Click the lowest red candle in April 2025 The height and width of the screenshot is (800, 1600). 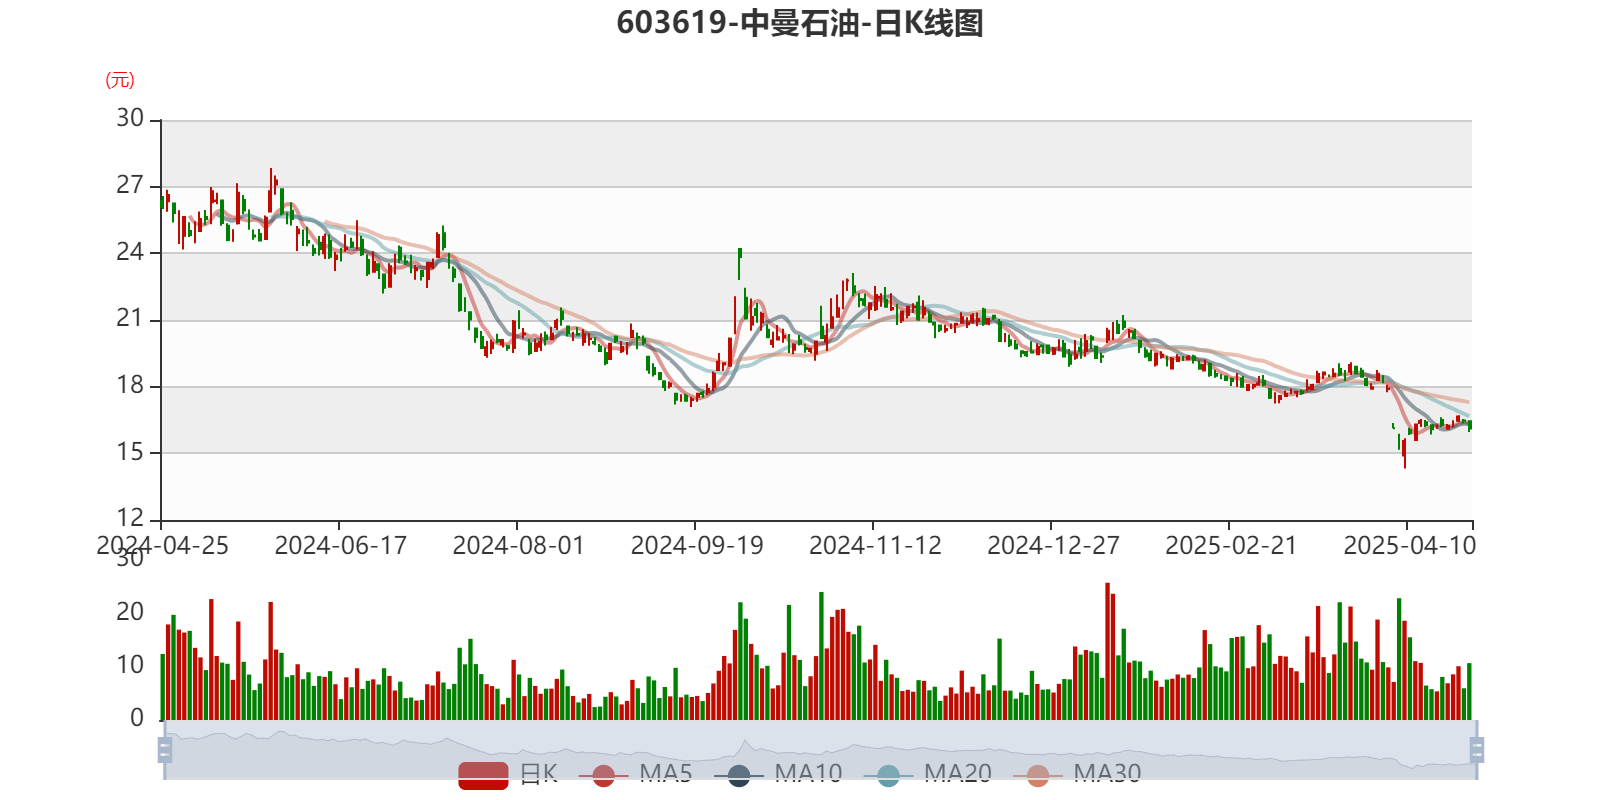1404,452
